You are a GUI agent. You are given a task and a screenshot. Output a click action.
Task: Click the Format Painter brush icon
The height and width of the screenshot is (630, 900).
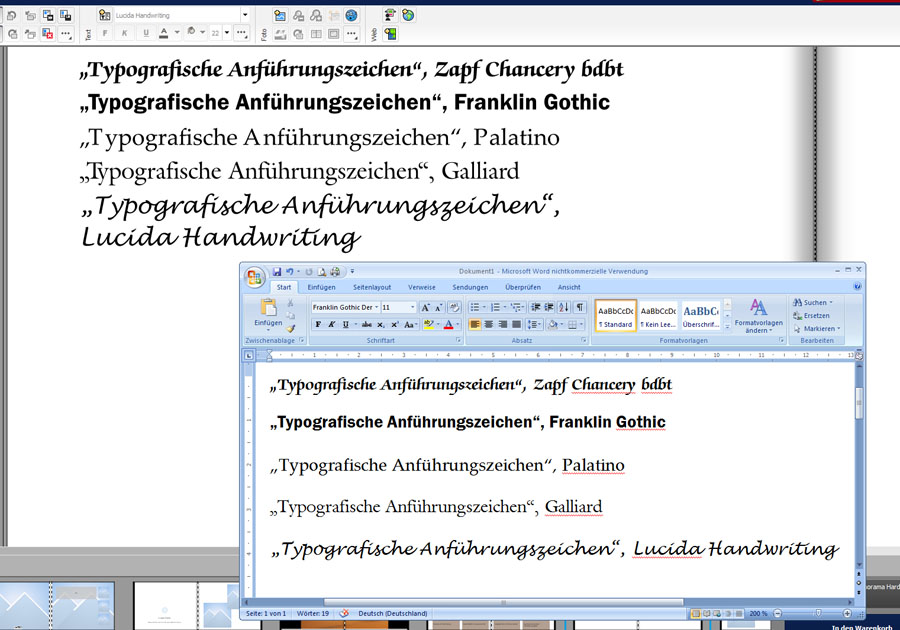(x=291, y=328)
